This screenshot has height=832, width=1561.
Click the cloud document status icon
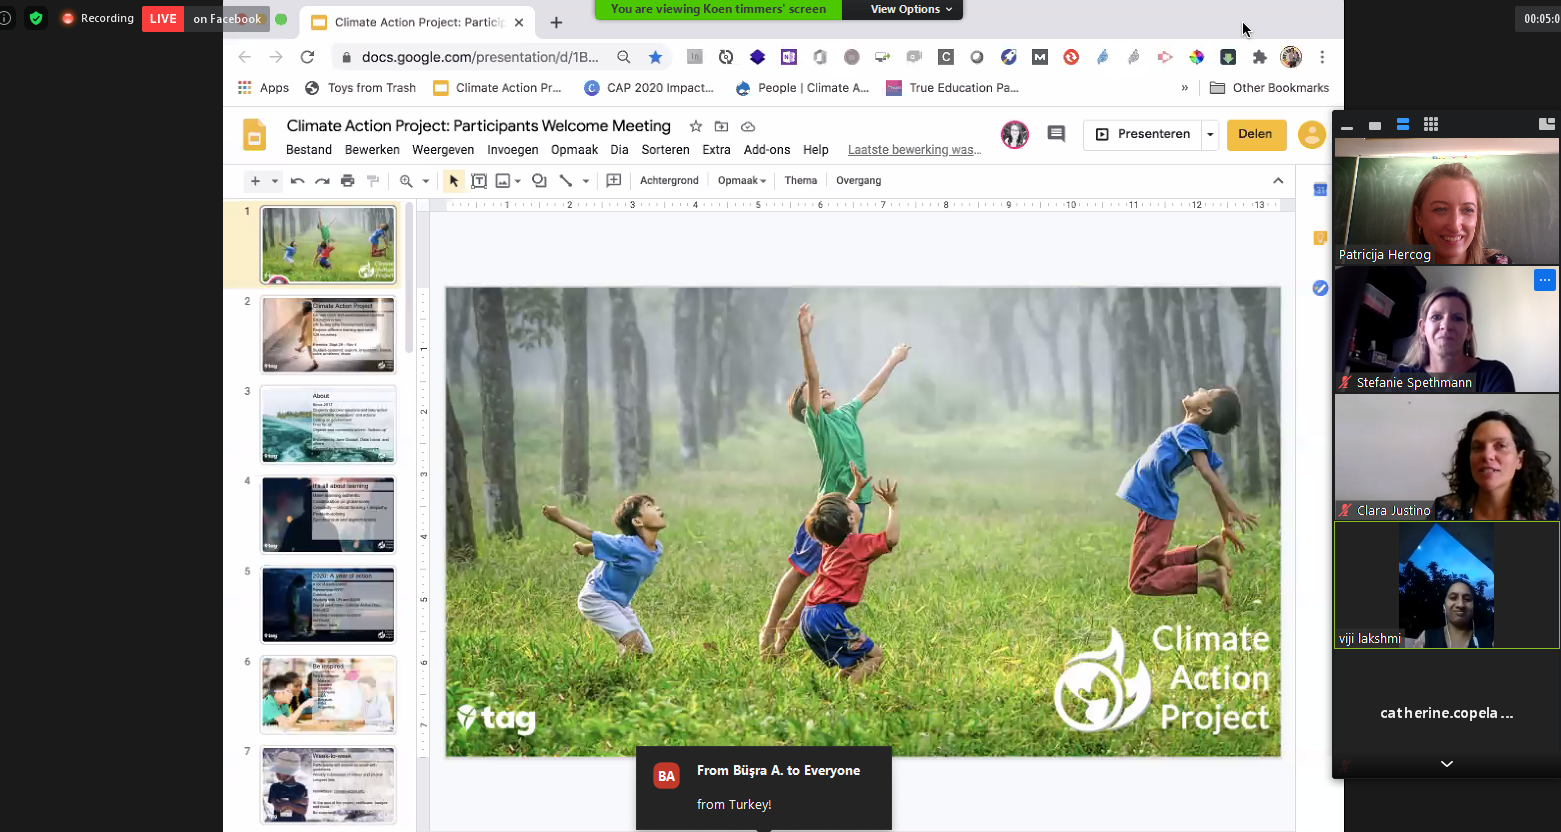point(748,126)
